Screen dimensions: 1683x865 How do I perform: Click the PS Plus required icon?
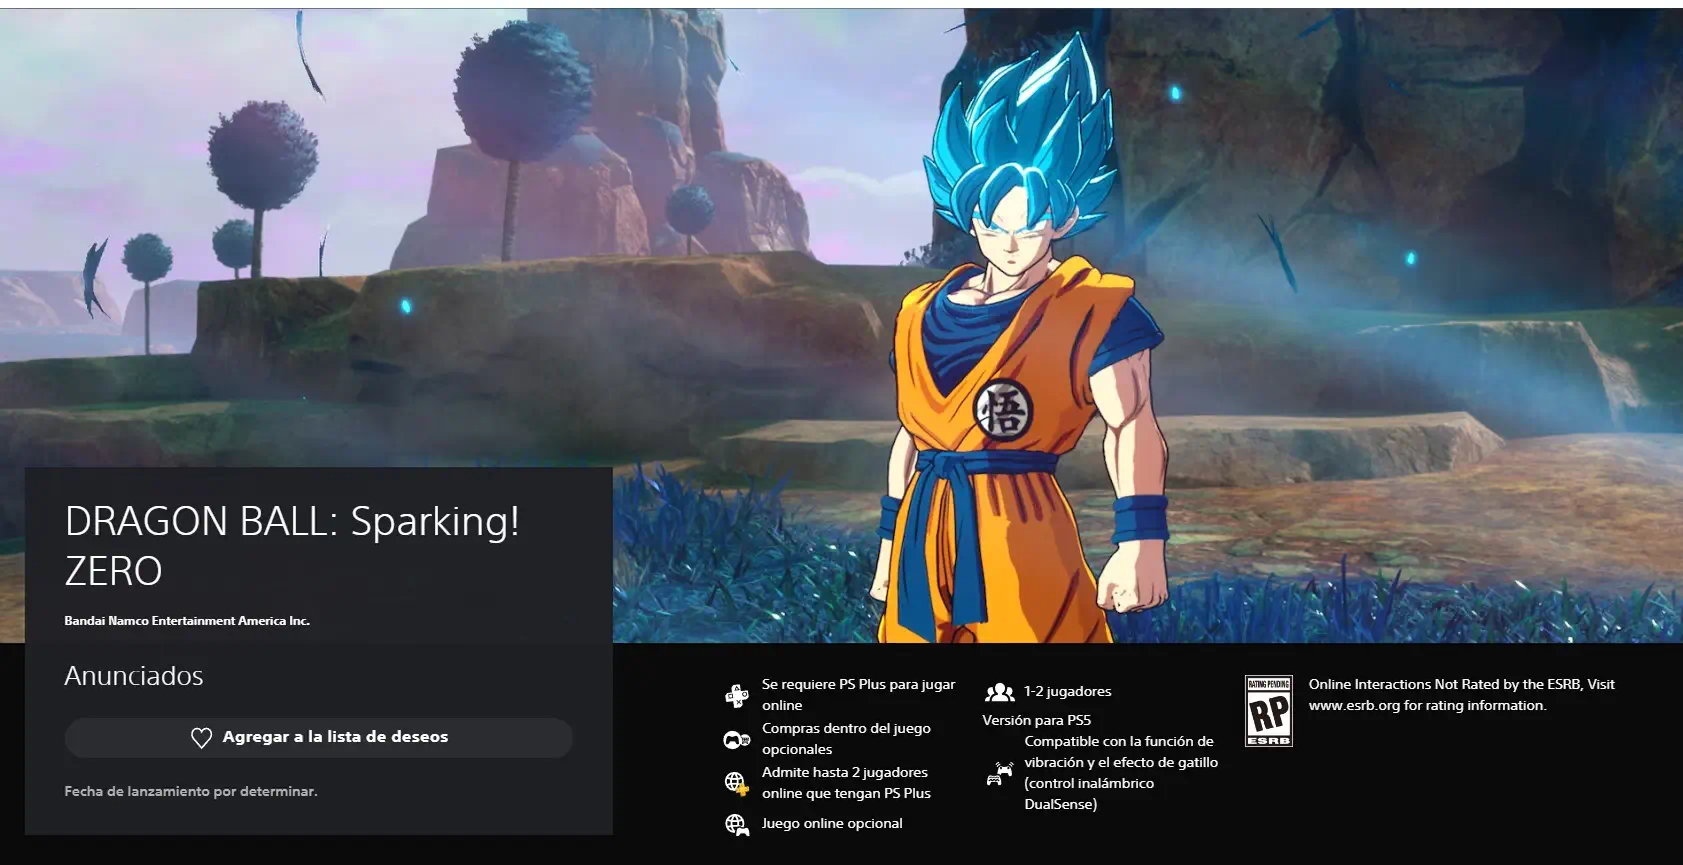(x=737, y=695)
